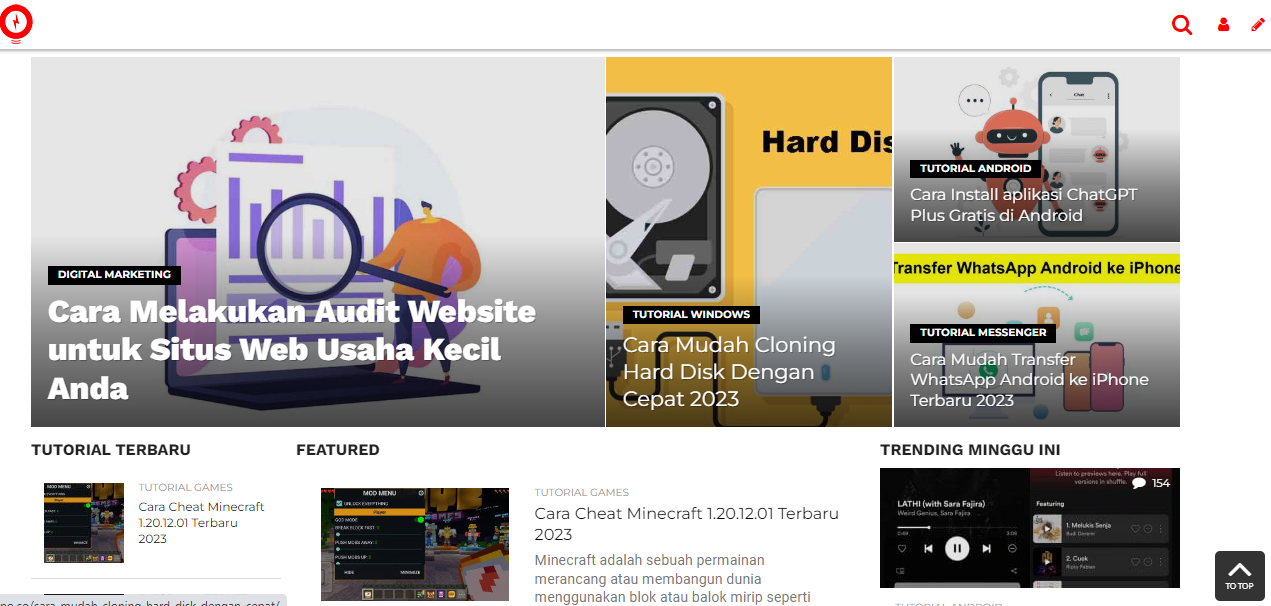Open the search magnifier icon
The height and width of the screenshot is (606, 1271).
click(x=1182, y=25)
